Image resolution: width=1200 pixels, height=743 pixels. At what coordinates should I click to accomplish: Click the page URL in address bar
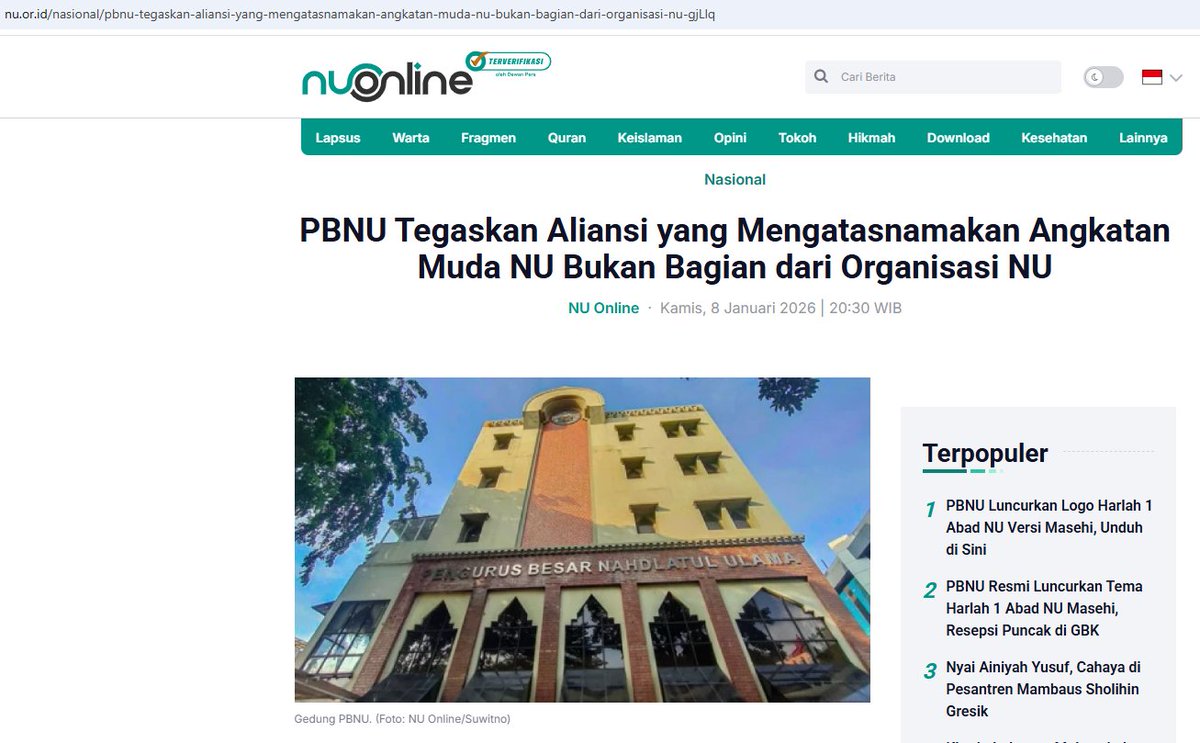point(360,15)
